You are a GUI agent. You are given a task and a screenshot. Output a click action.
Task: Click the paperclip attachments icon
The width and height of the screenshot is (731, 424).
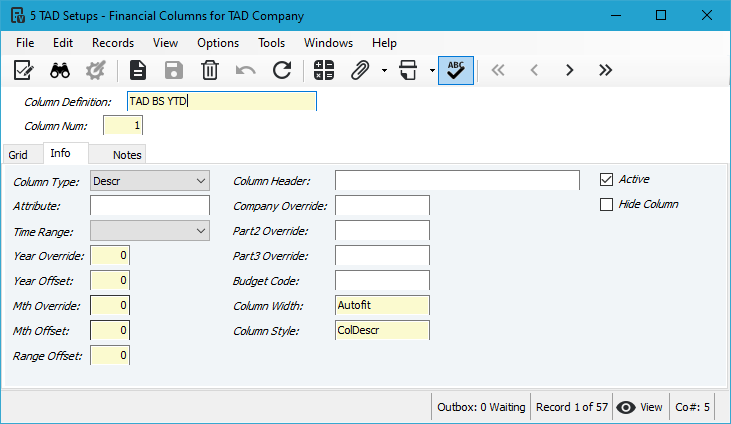(x=360, y=70)
